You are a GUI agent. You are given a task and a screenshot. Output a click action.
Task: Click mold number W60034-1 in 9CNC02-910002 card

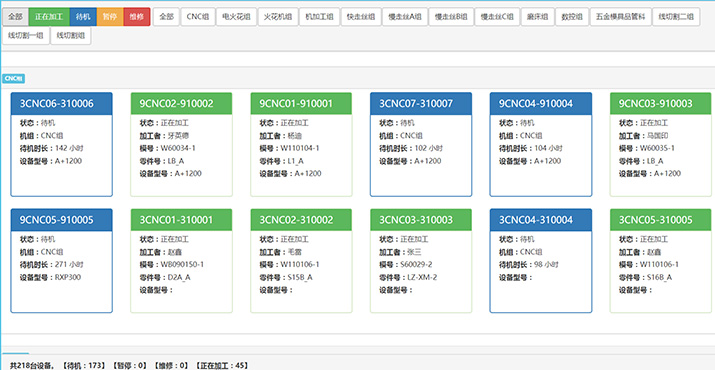(x=177, y=148)
